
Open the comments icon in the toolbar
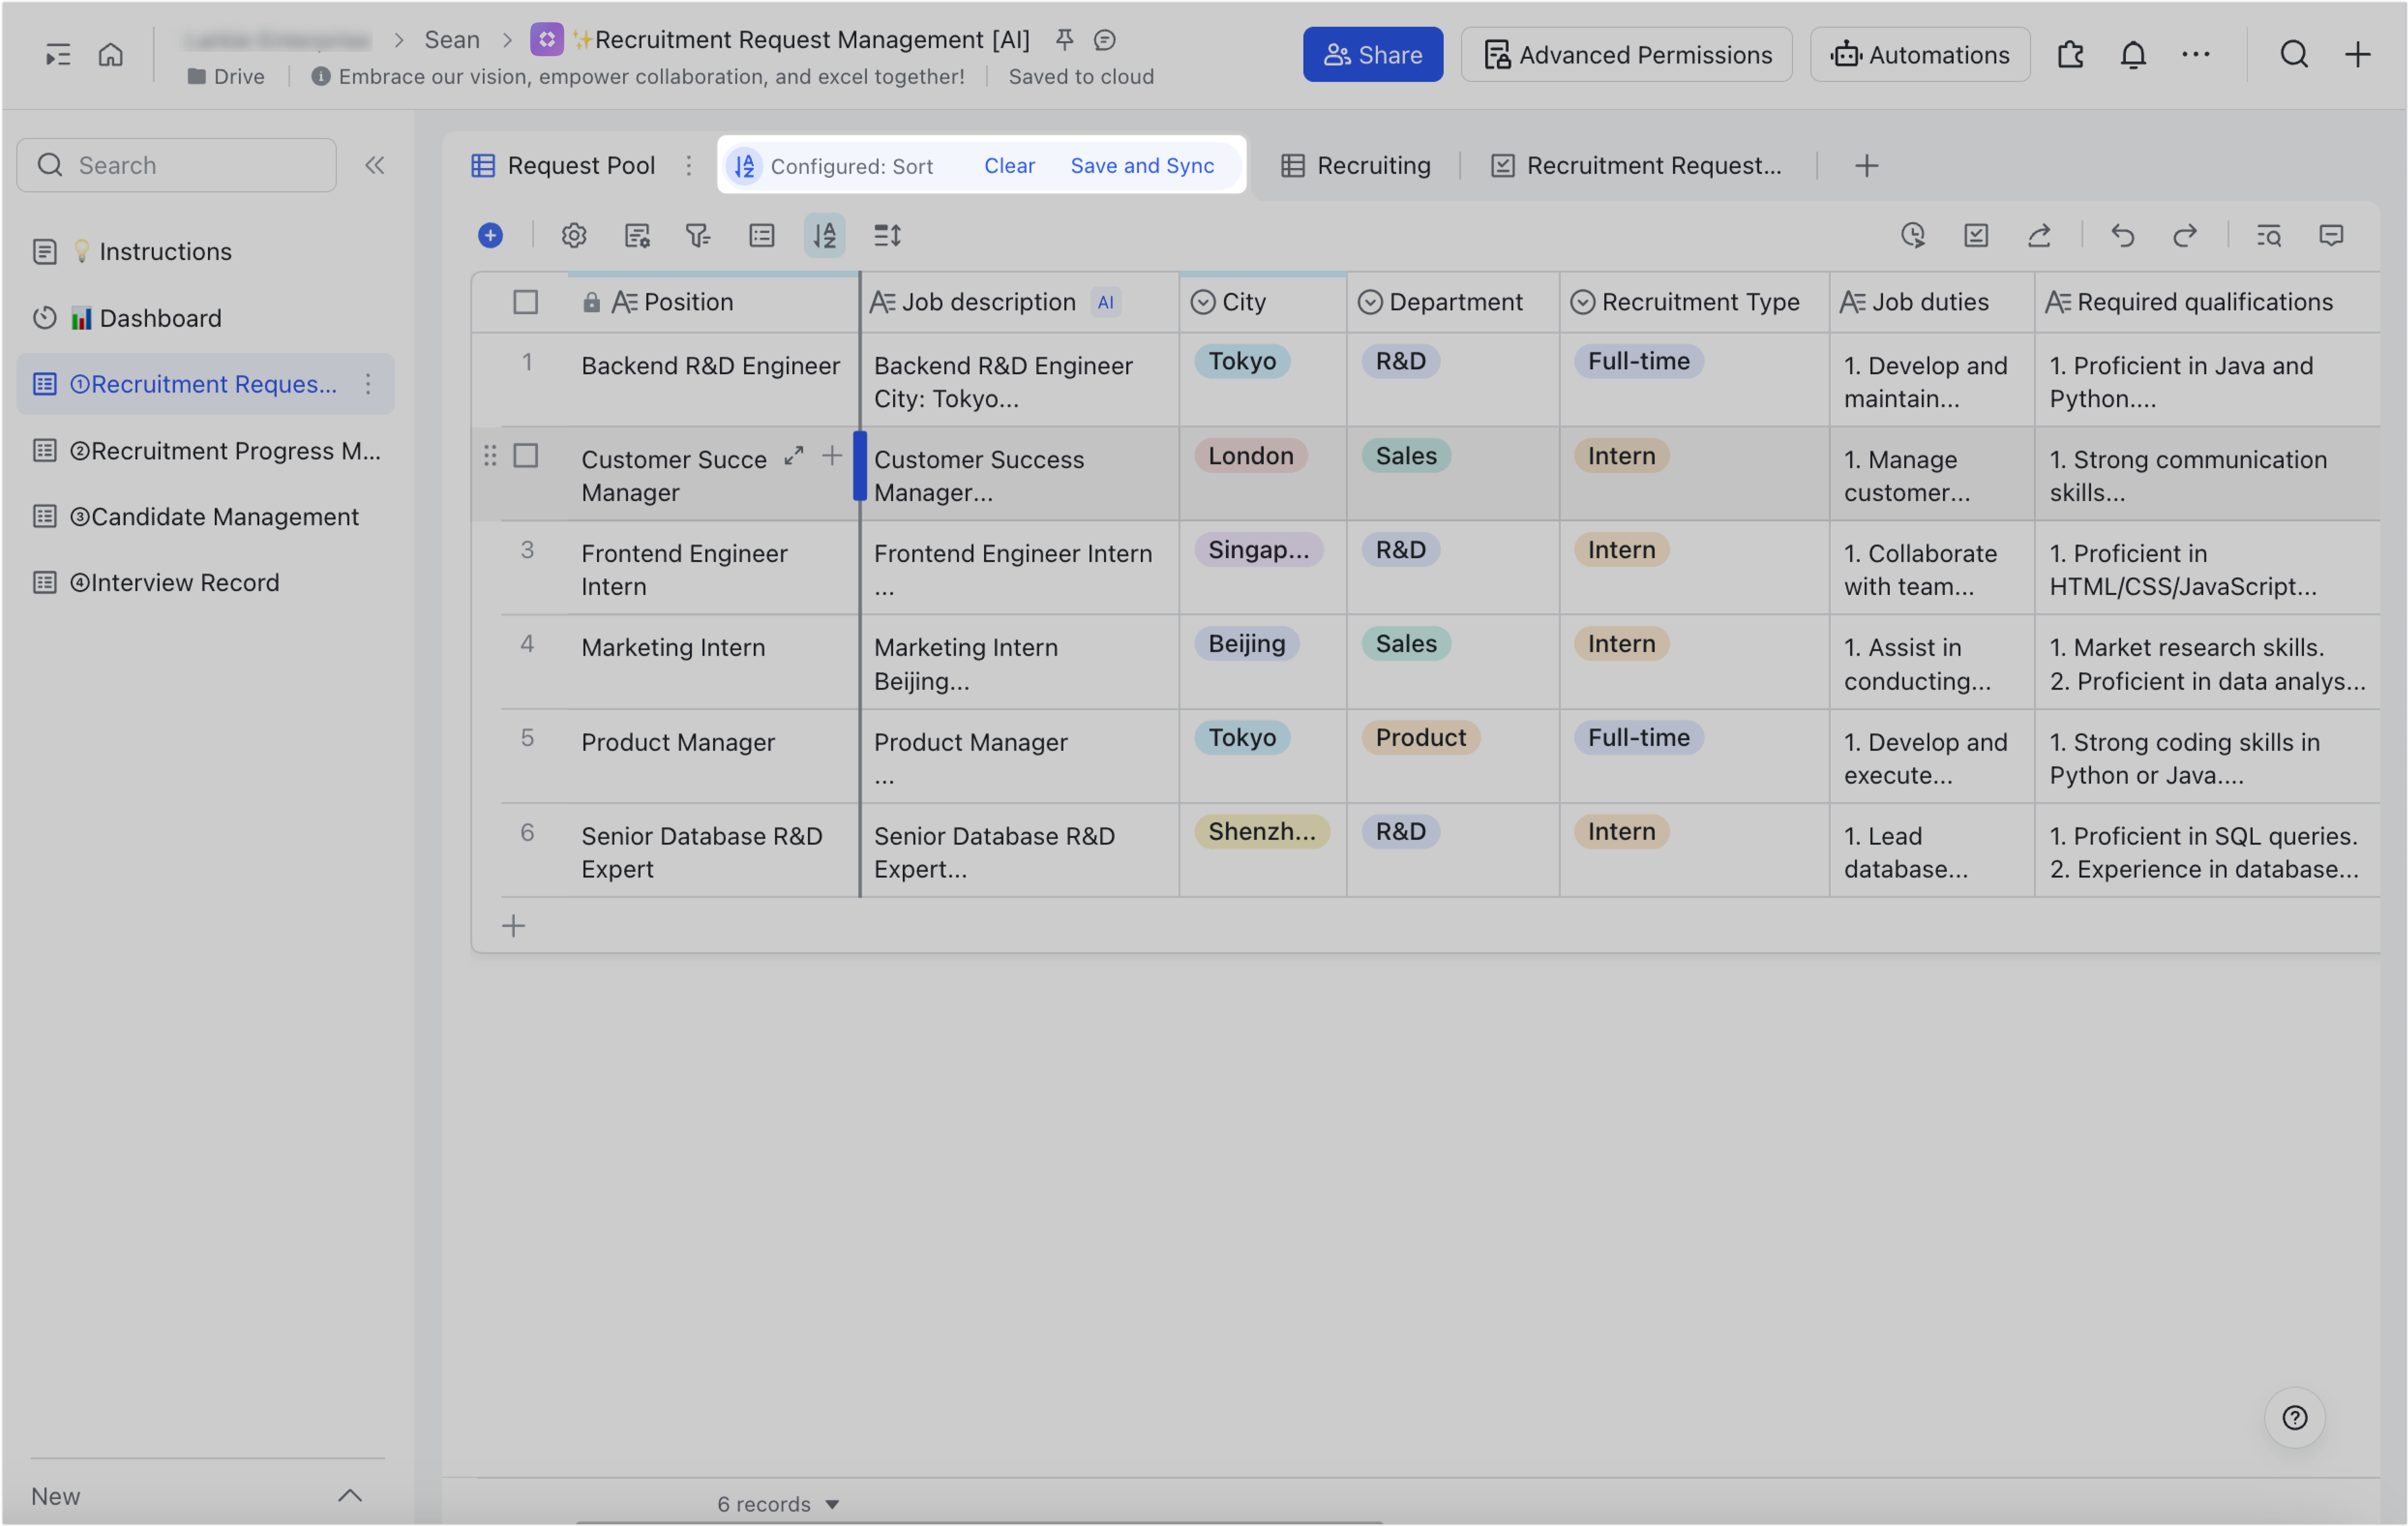click(x=2331, y=235)
